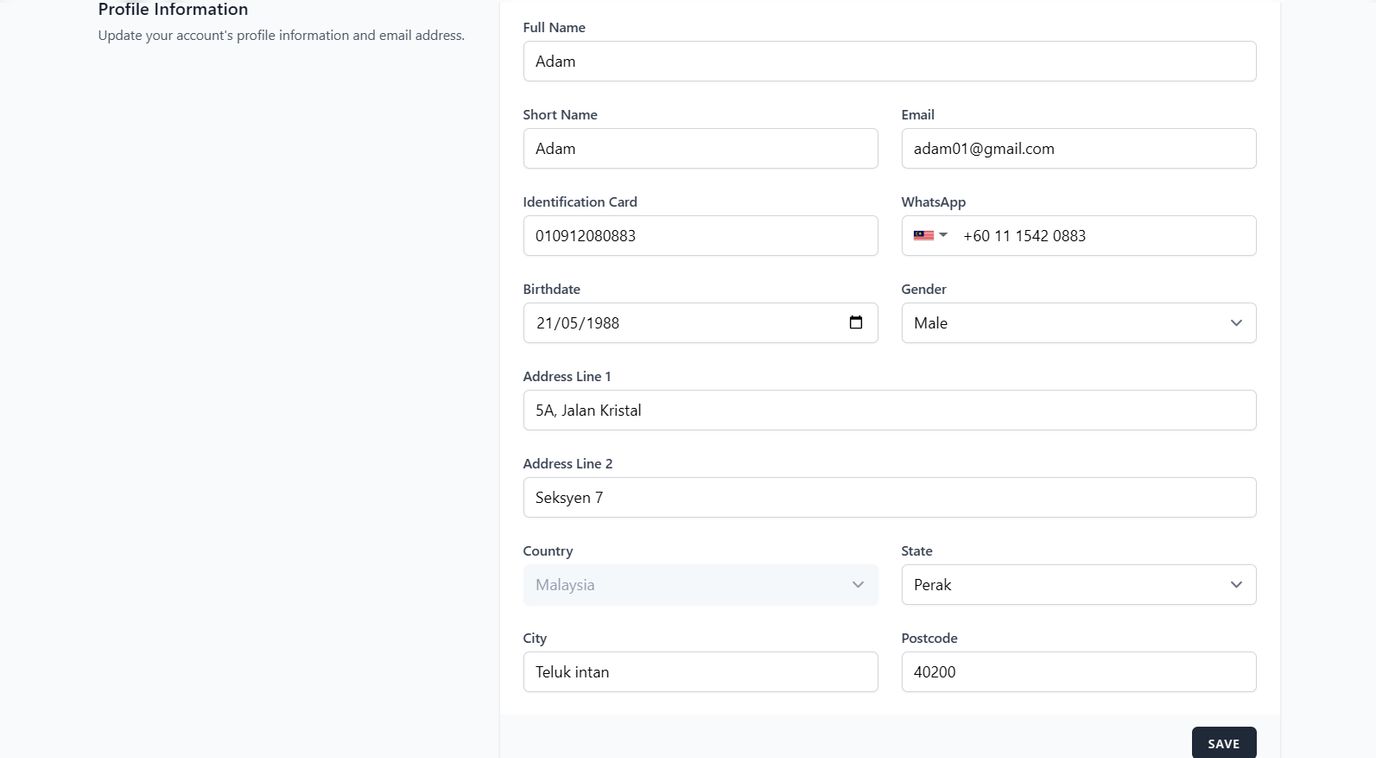Select the month portion of Birthdate
1376x758 pixels.
570,323
